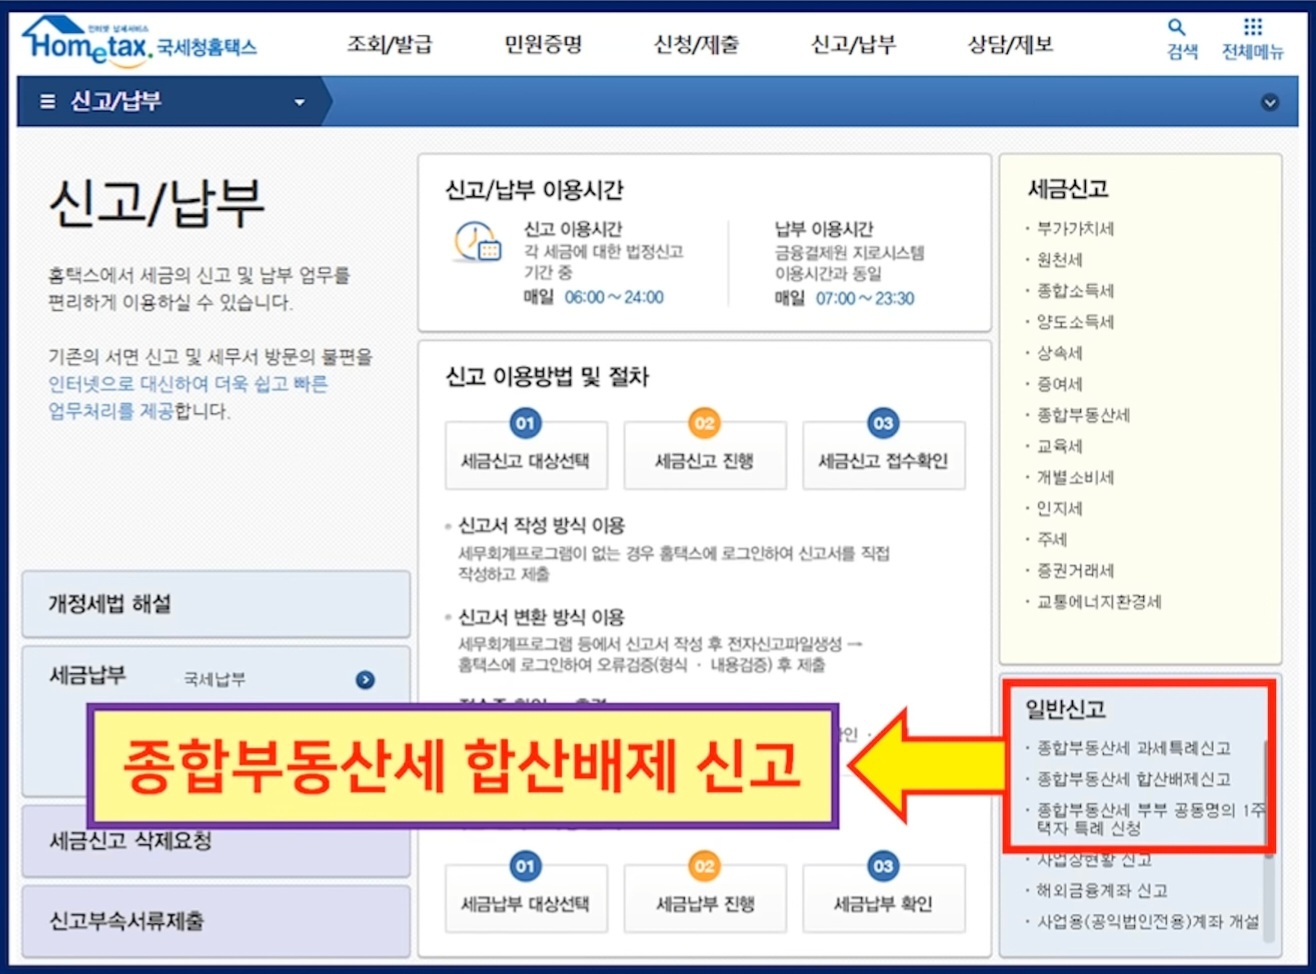Open 사업용(공익법인전용)계좌 개설 link
The image size is (1316, 974).
coord(1148,922)
